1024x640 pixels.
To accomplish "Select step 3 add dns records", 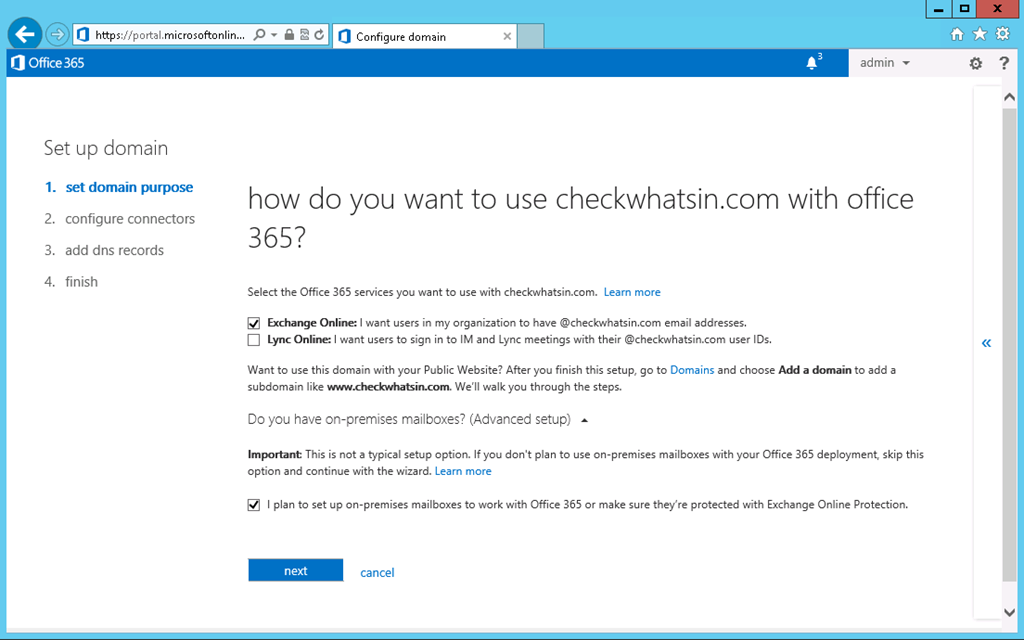I will (x=104, y=250).
